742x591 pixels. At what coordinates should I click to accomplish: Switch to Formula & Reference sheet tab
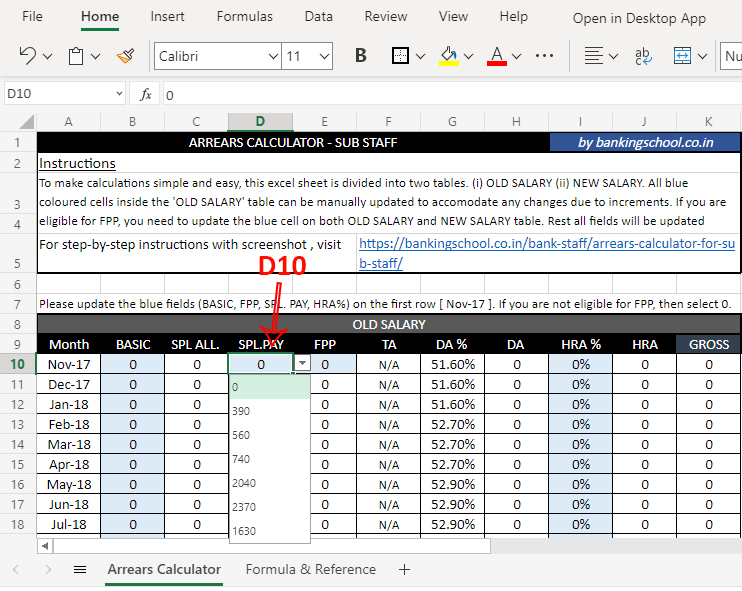[x=311, y=570]
